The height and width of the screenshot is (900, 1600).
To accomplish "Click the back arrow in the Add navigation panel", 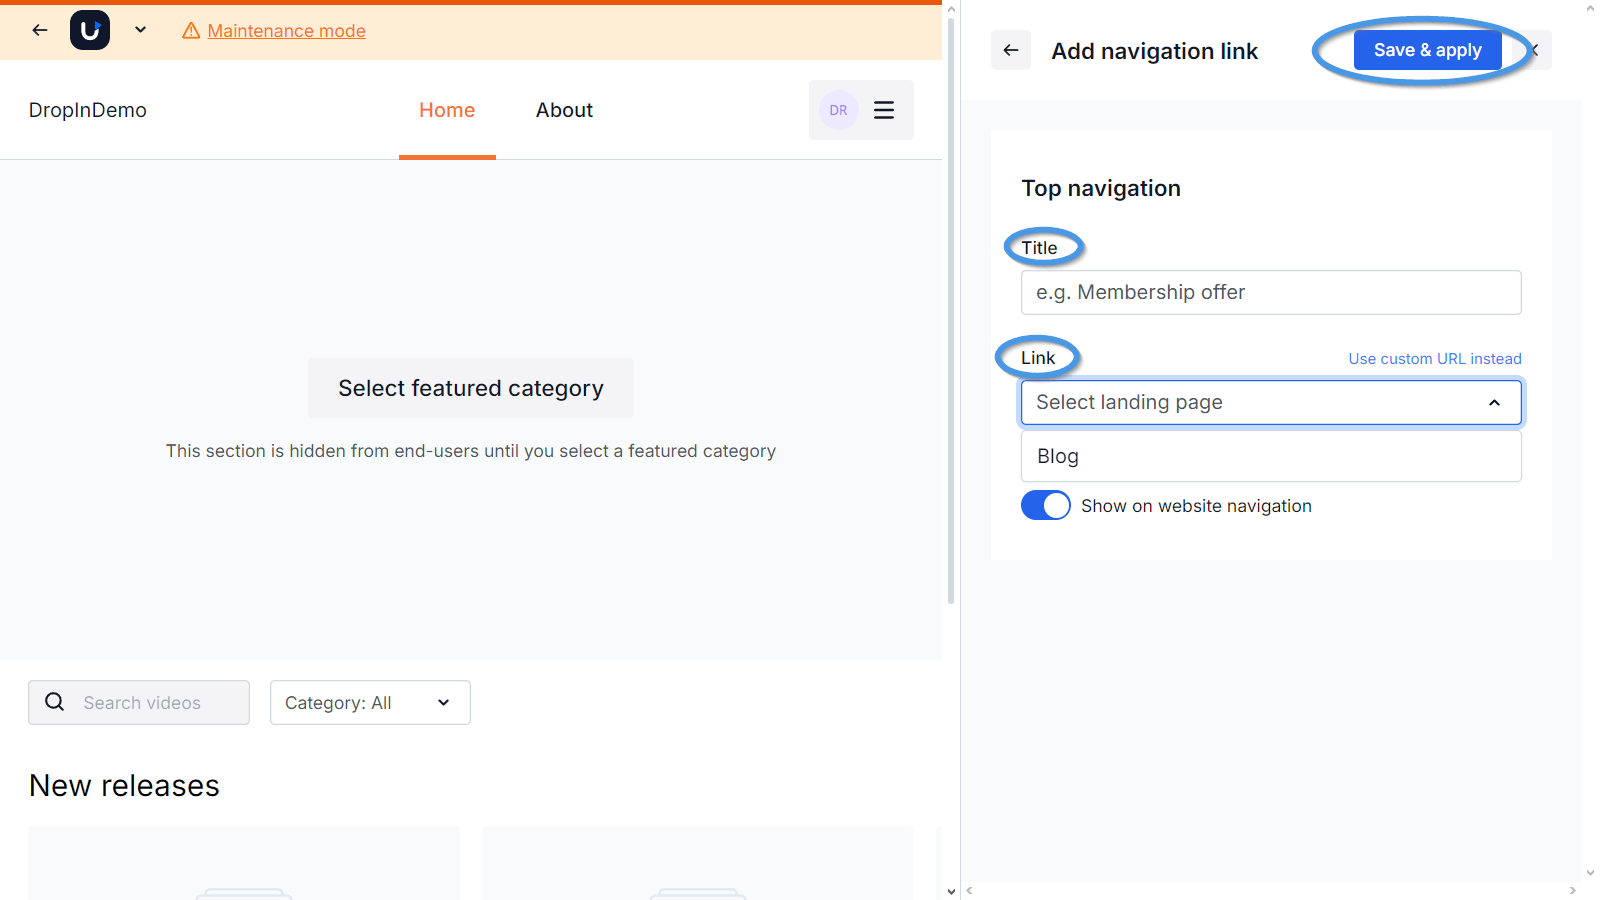I will (x=1010, y=50).
